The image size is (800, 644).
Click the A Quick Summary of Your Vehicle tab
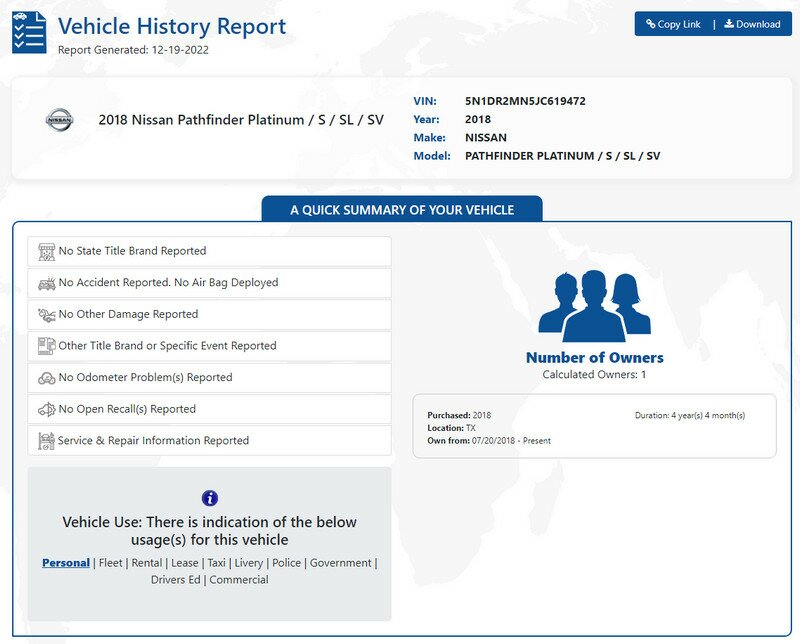point(402,209)
